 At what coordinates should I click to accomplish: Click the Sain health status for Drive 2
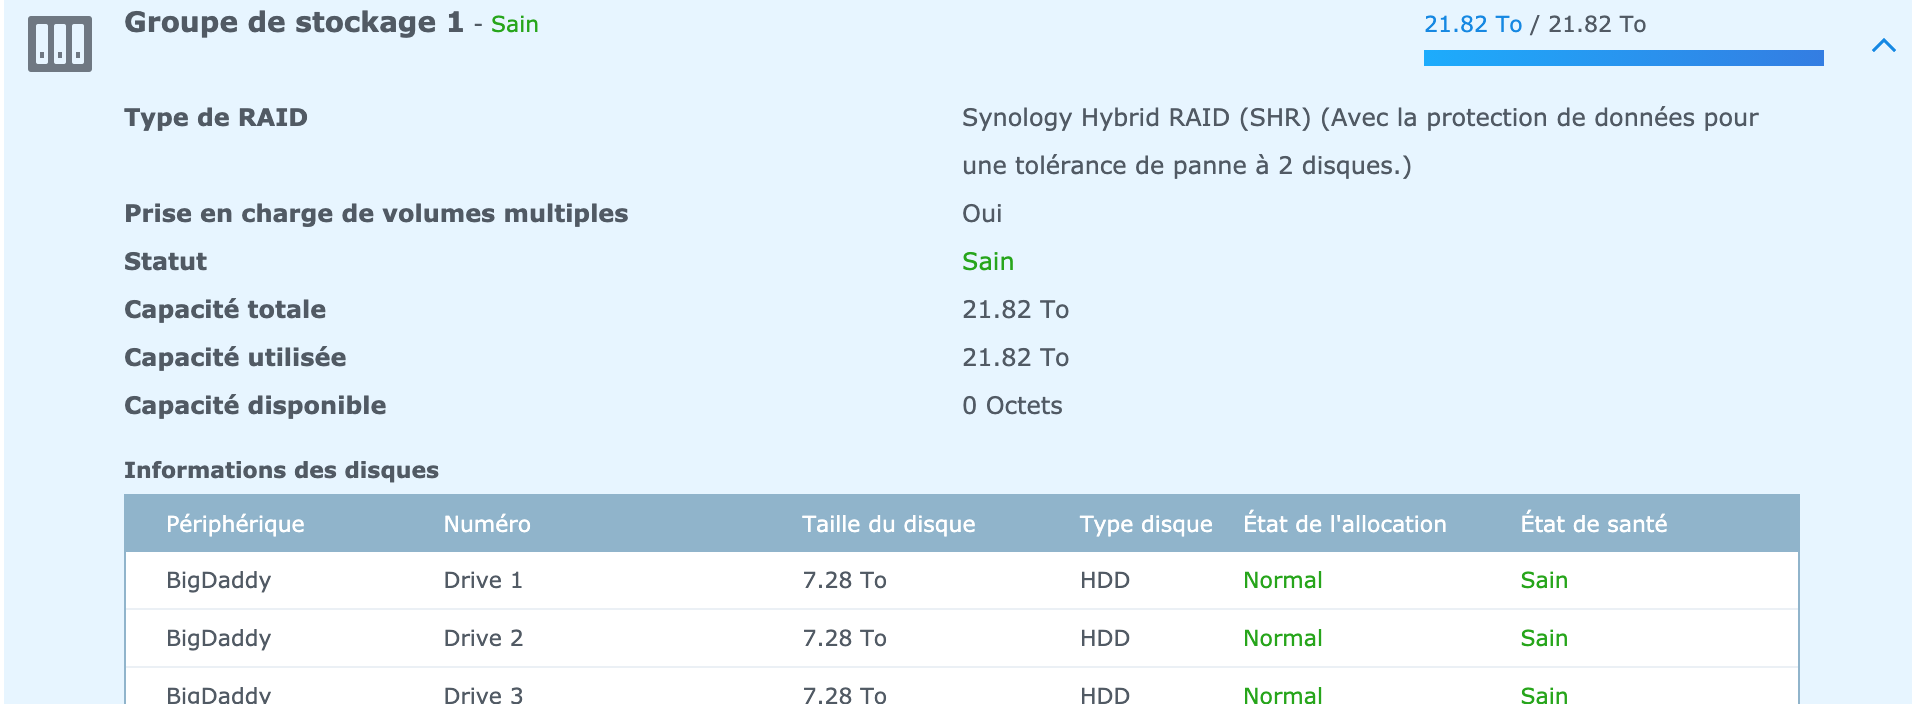pos(1544,639)
